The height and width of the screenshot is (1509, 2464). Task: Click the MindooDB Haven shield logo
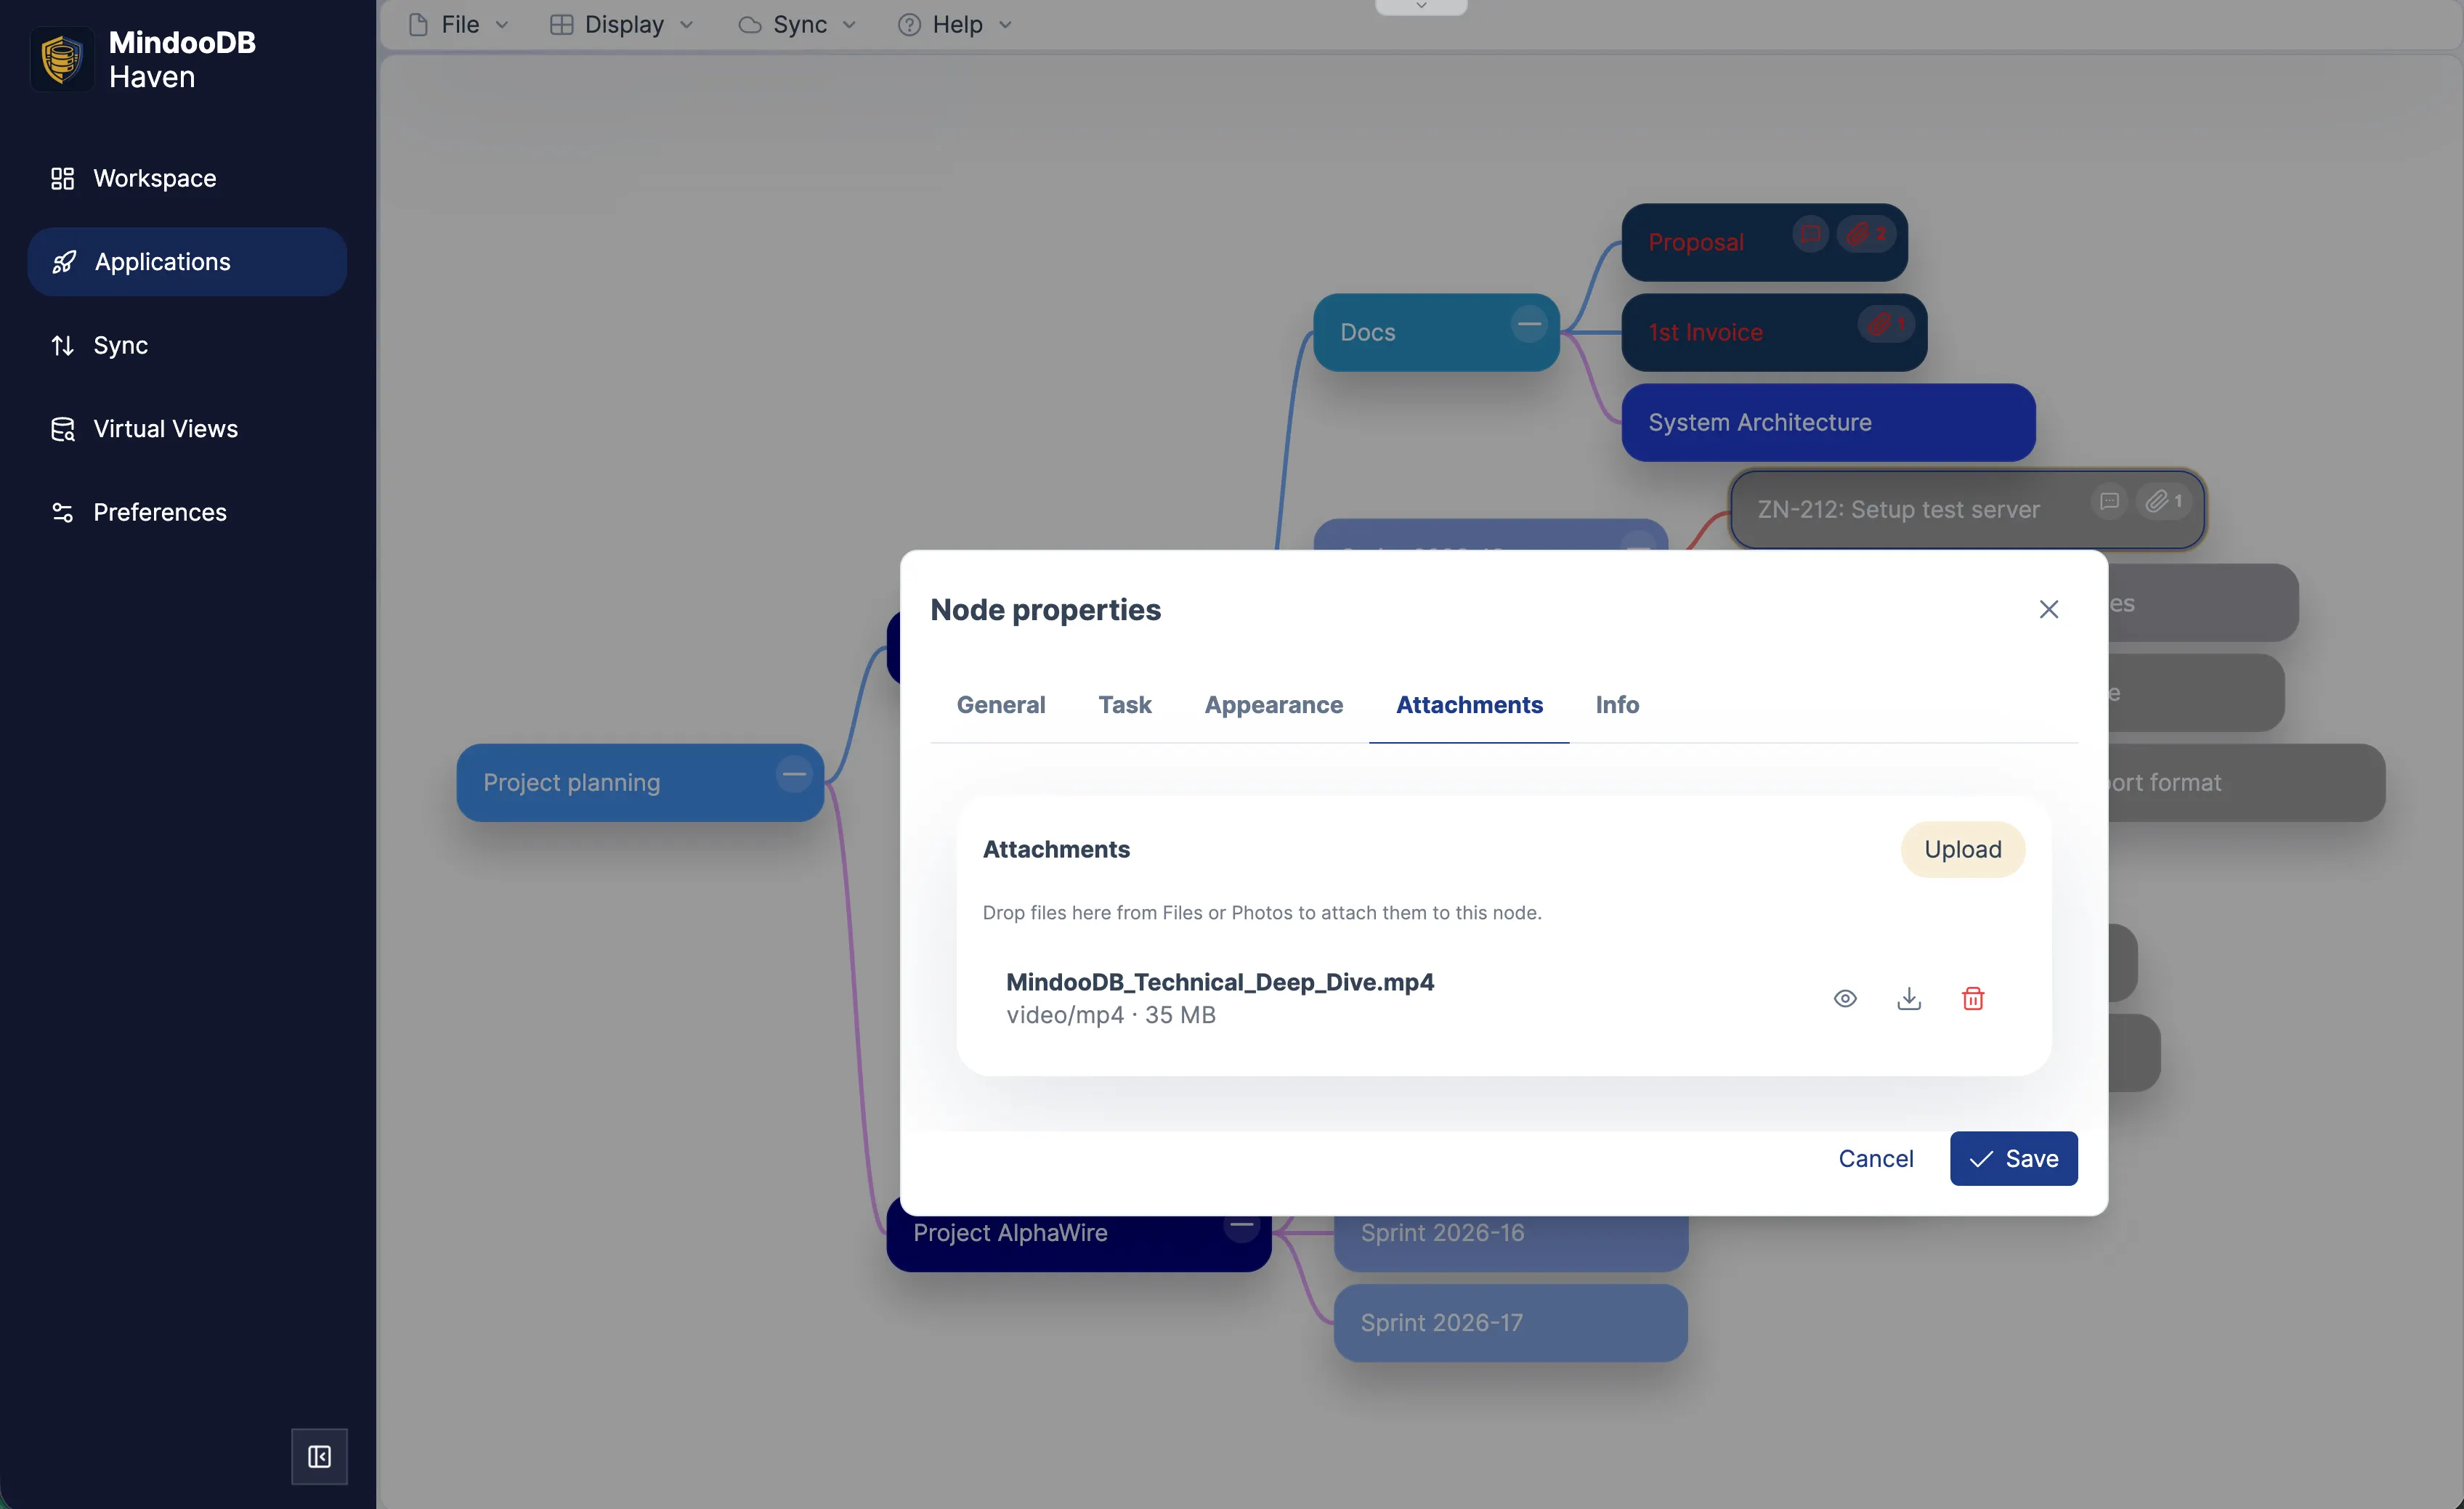pos(62,59)
